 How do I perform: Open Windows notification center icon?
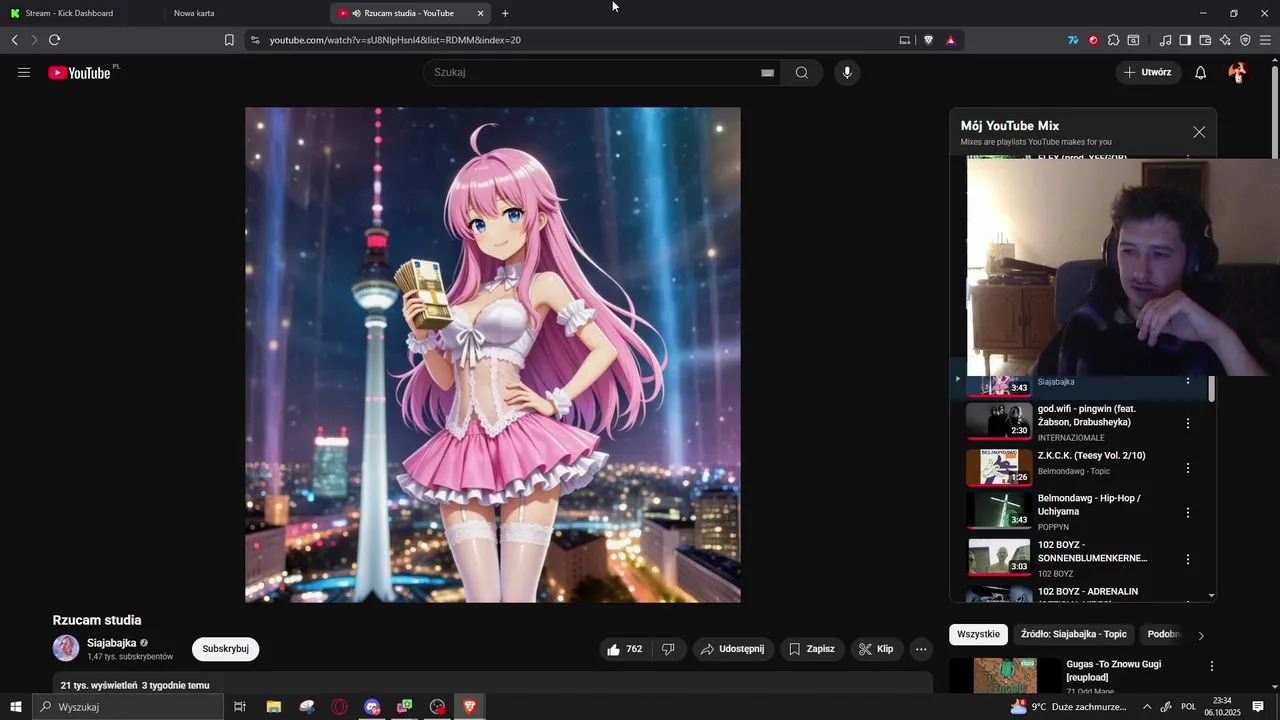pos(1258,707)
